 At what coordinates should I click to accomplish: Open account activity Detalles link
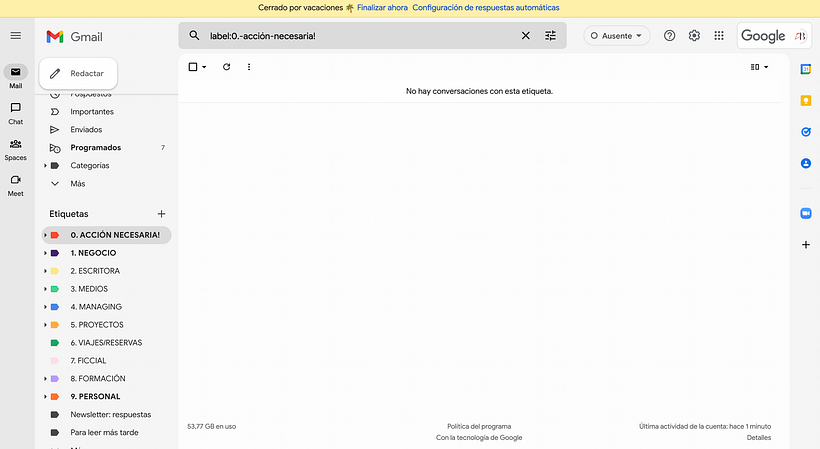click(x=759, y=438)
